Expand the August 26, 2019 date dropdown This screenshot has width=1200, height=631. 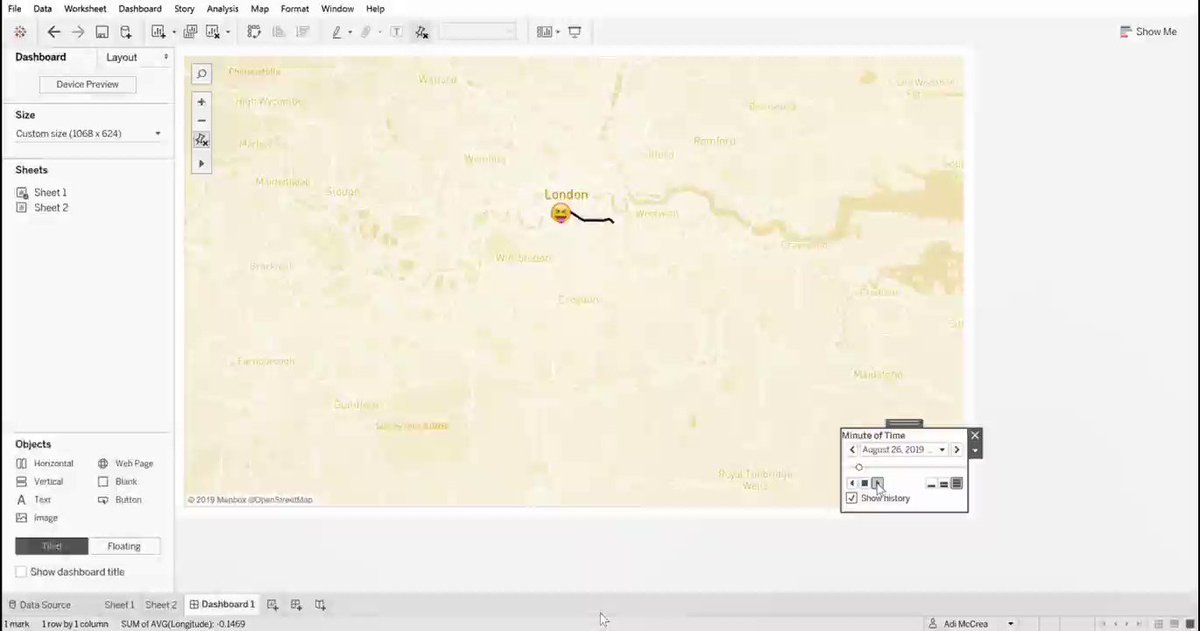tap(941, 450)
